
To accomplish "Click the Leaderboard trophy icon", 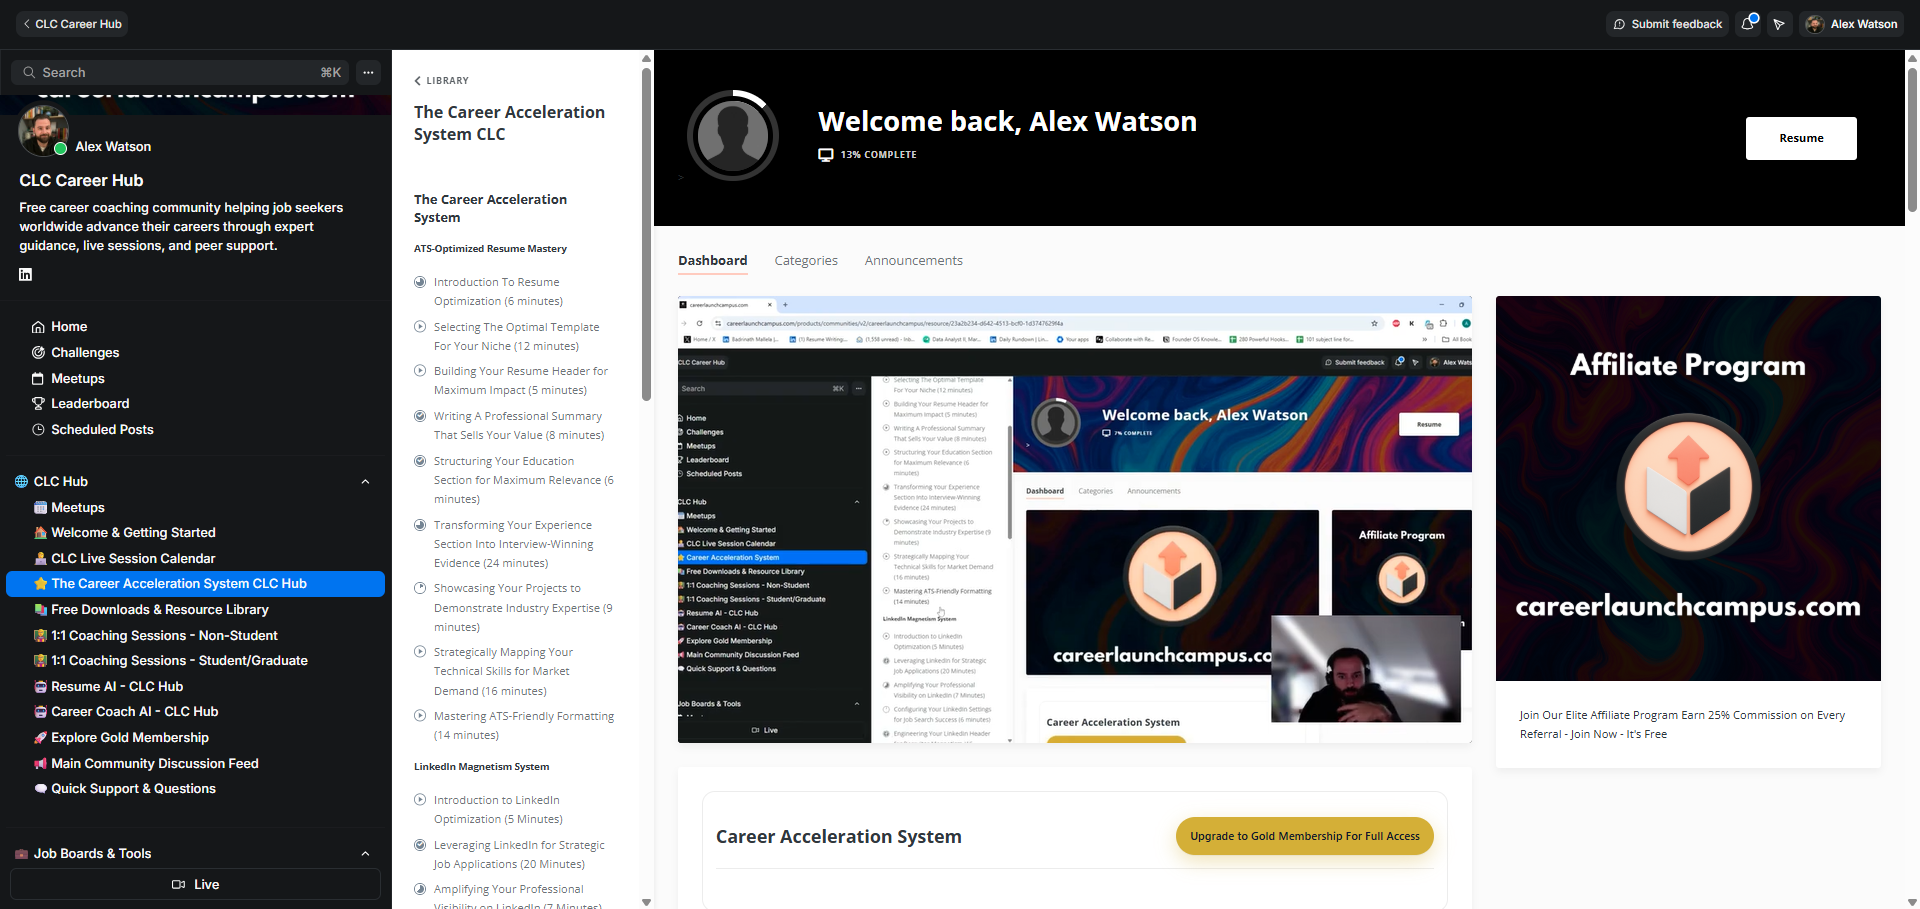I will coord(38,404).
